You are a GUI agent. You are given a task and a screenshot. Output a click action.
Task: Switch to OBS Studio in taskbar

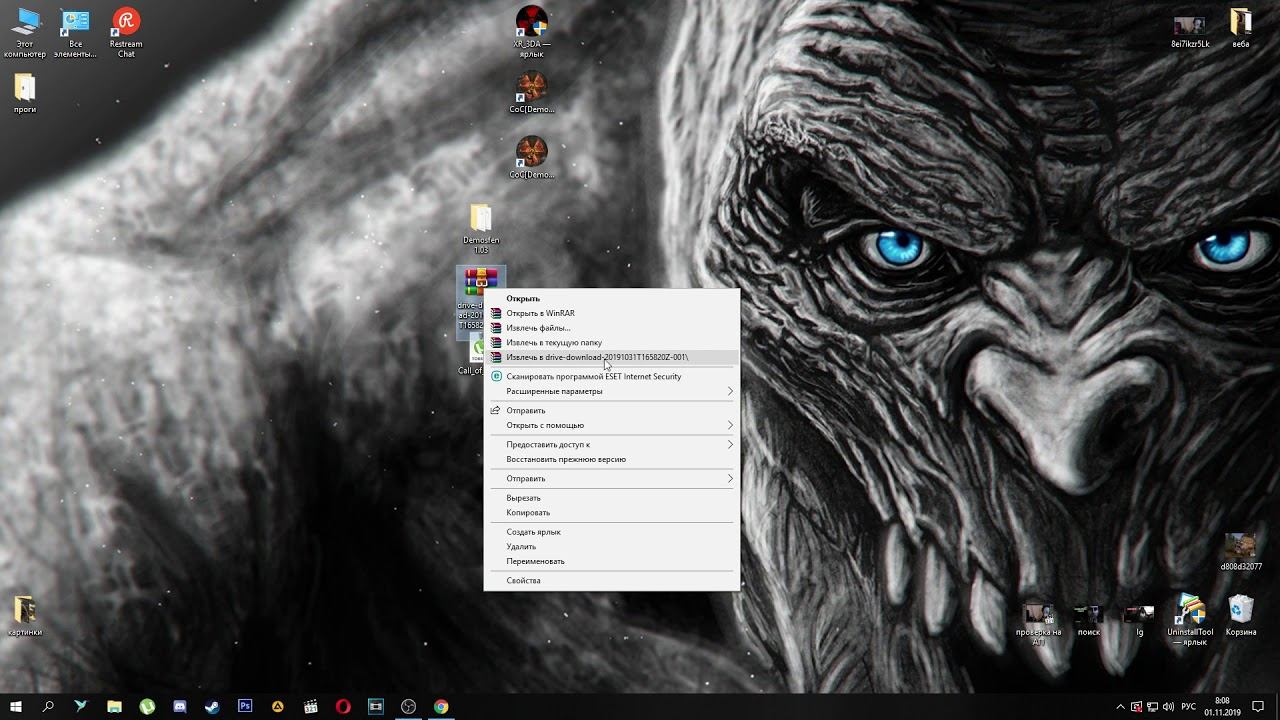[408, 706]
